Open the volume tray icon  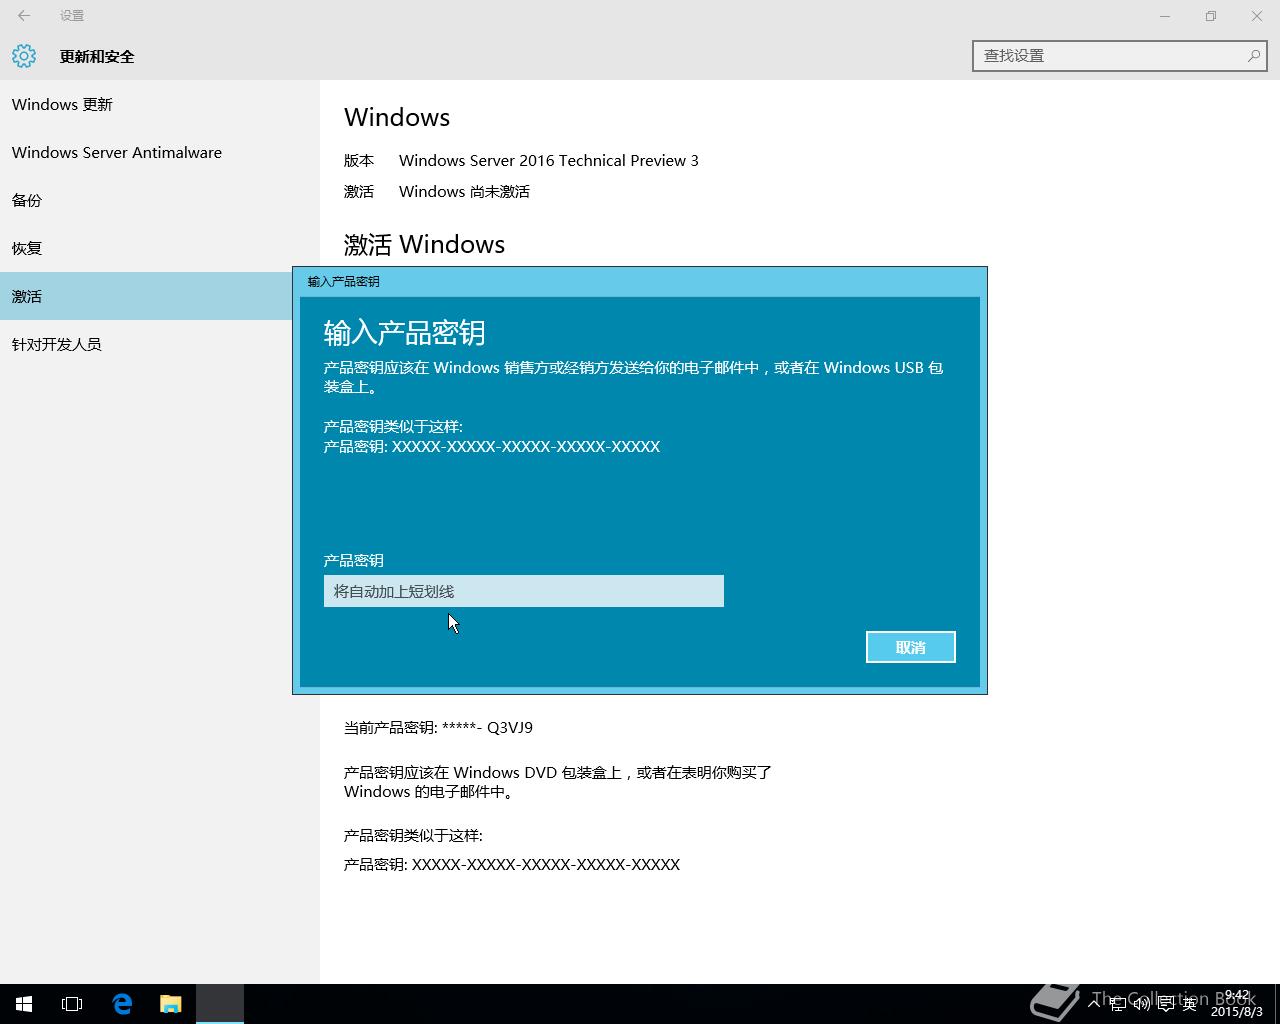1141,1004
